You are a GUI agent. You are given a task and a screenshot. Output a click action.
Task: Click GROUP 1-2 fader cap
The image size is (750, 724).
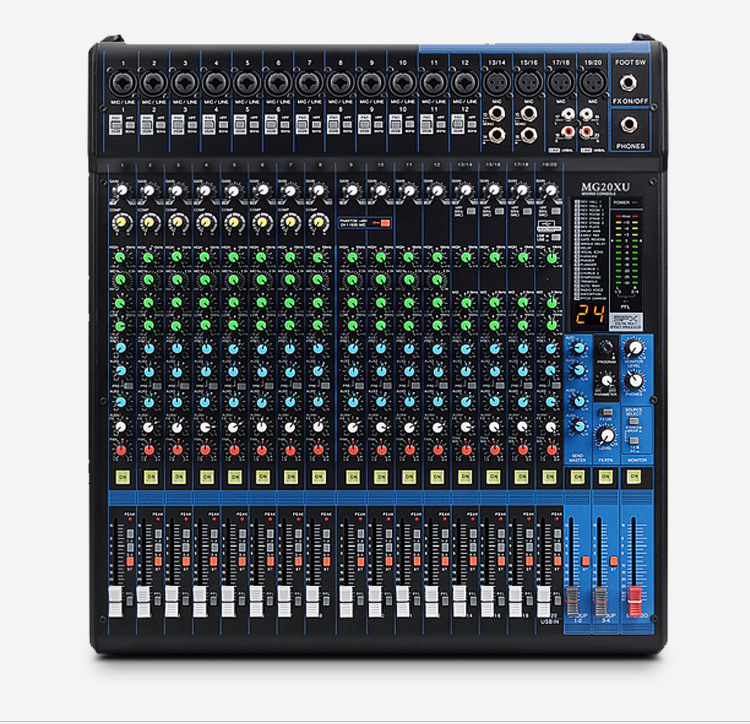572,602
